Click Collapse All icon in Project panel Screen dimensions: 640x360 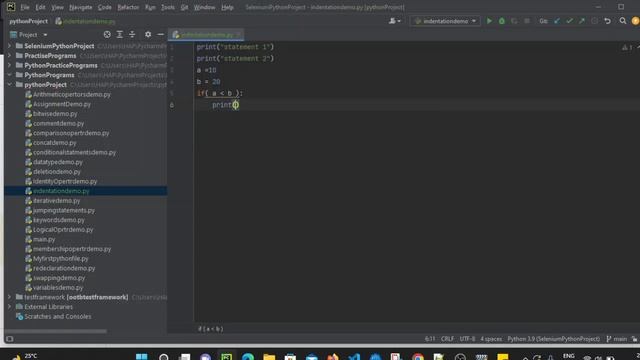(132, 35)
